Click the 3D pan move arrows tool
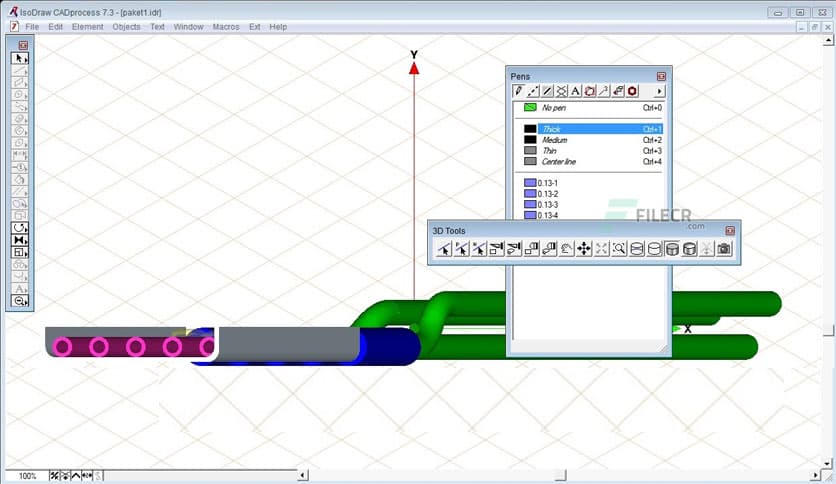Viewport: 836px width, 484px height. pyautogui.click(x=584, y=248)
